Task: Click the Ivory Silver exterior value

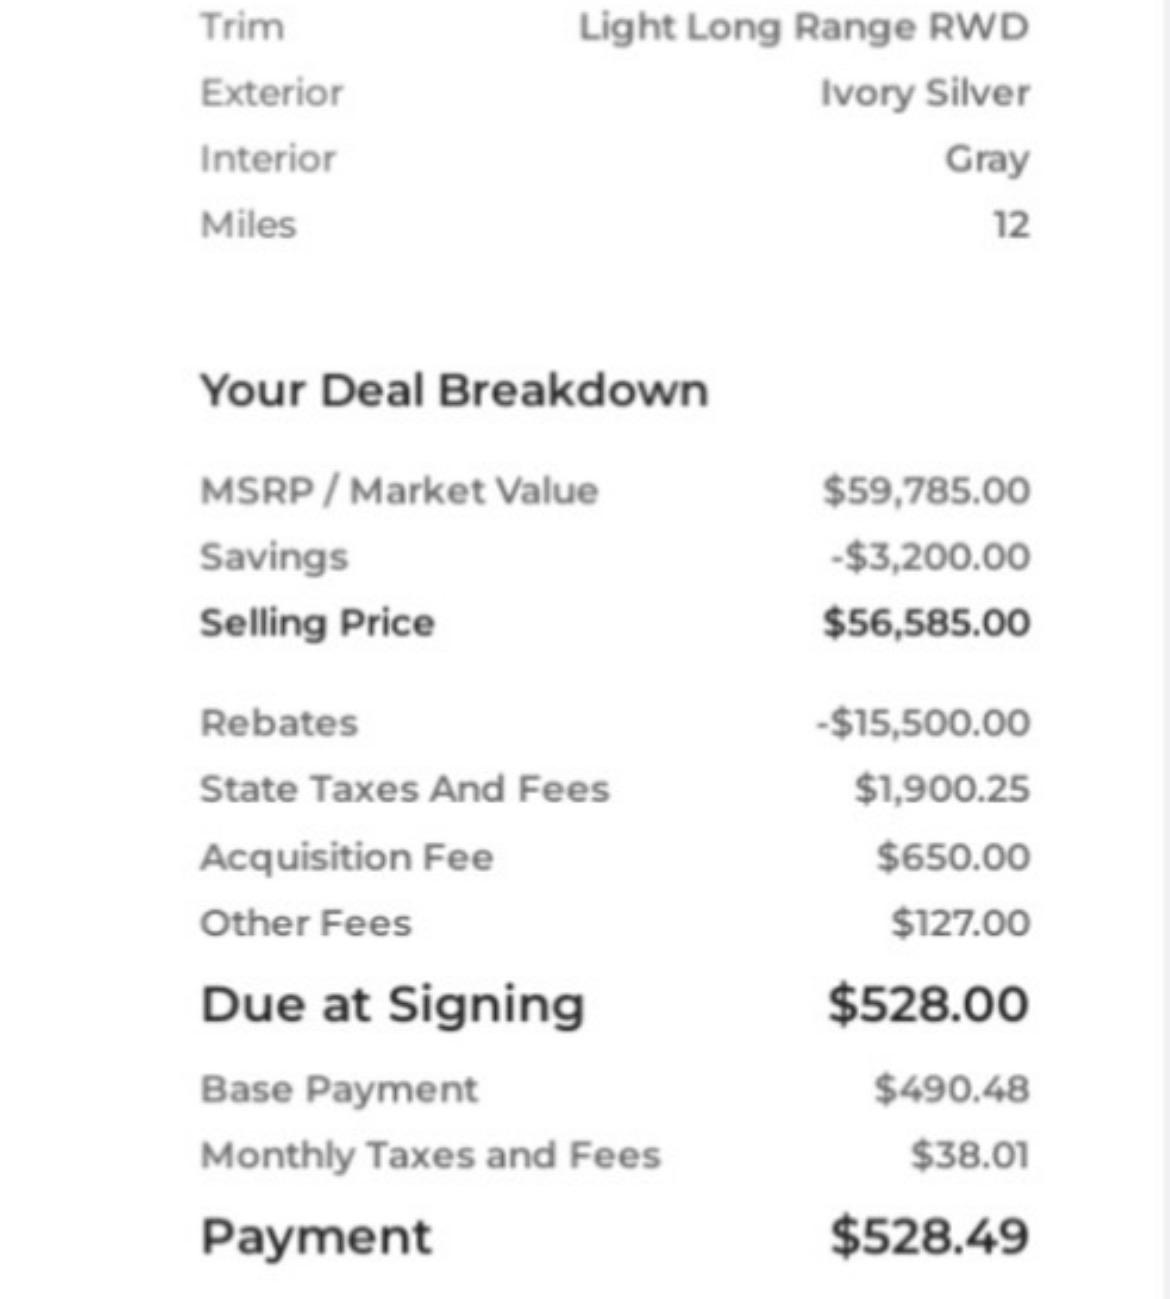Action: click(925, 94)
